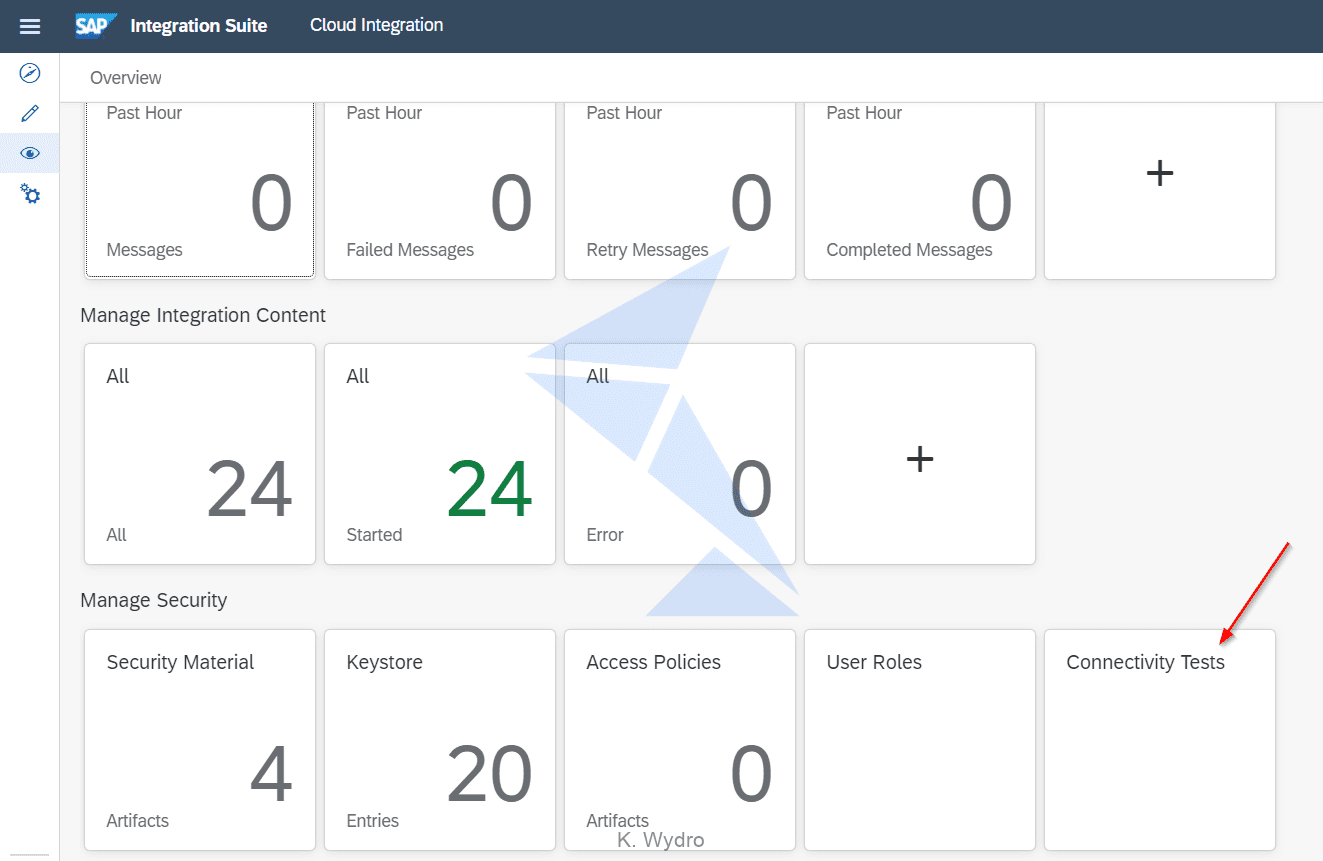Open the Security Material tile

200,740
